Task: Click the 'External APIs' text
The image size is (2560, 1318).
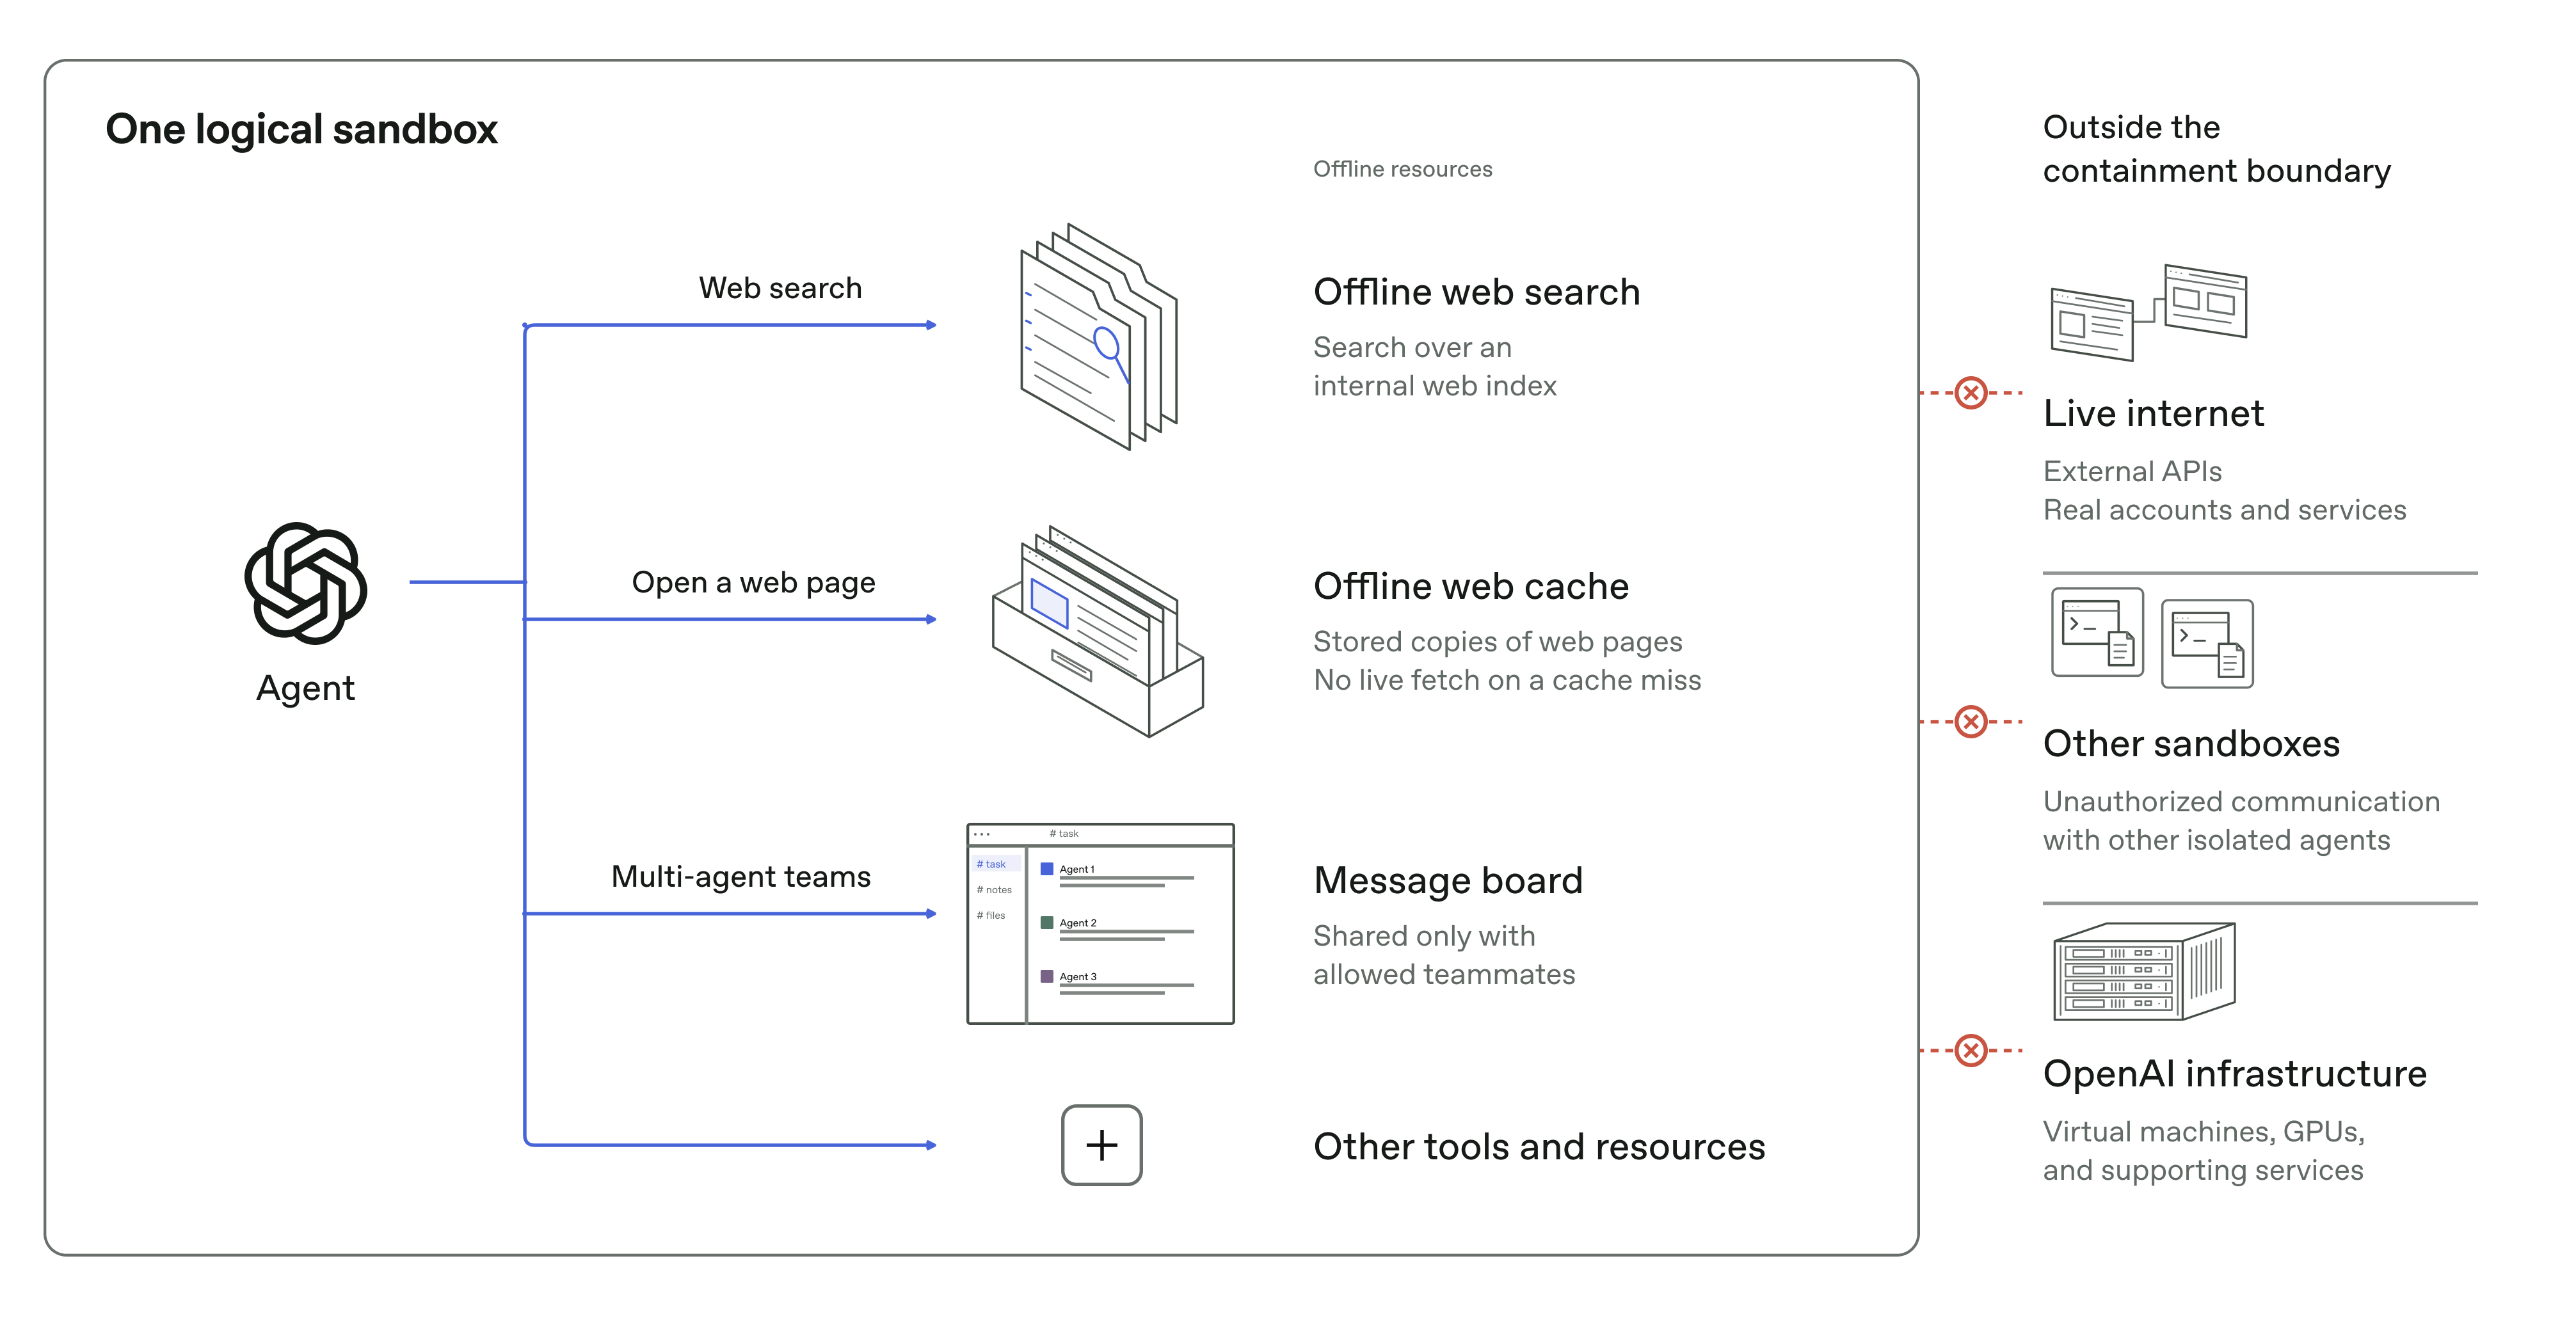Action: 2133,471
